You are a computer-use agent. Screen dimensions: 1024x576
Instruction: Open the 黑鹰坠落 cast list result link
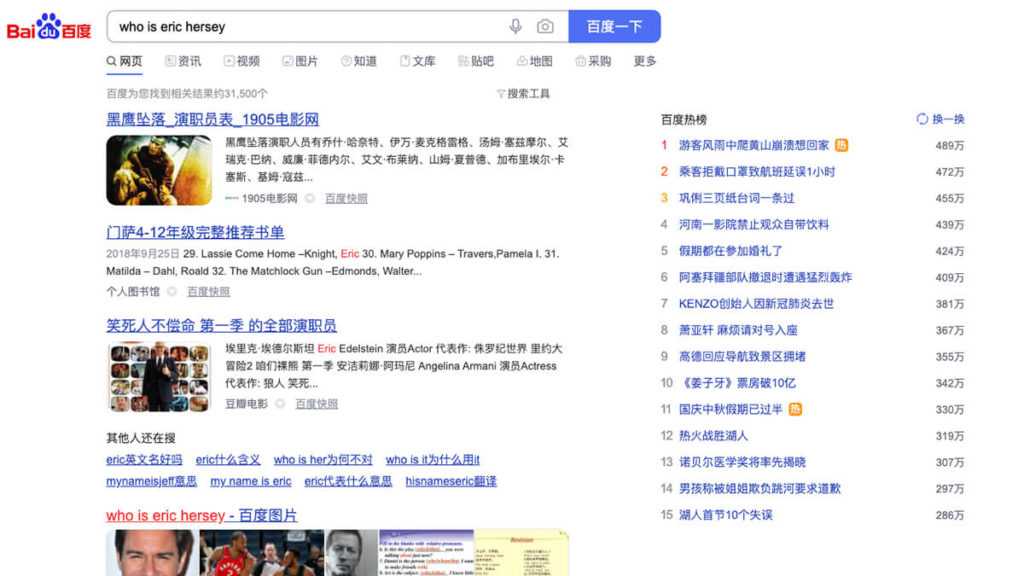pyautogui.click(x=212, y=119)
